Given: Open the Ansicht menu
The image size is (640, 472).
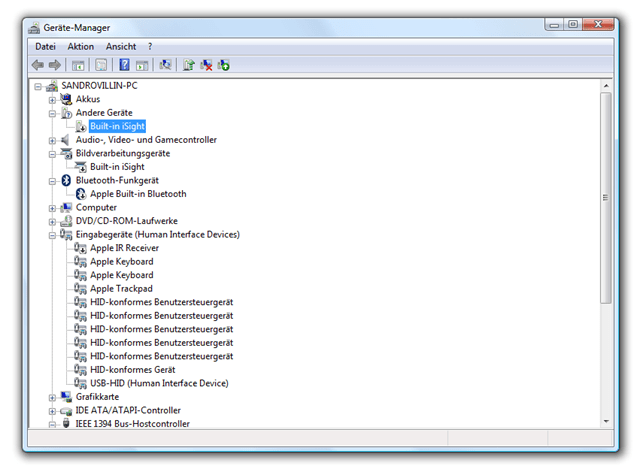Looking at the screenshot, I should pos(121,46).
